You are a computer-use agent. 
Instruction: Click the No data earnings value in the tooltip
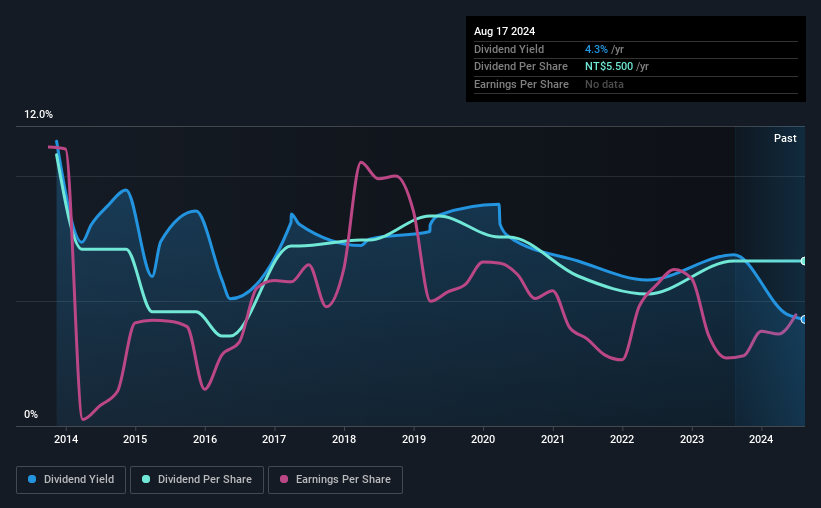603,84
